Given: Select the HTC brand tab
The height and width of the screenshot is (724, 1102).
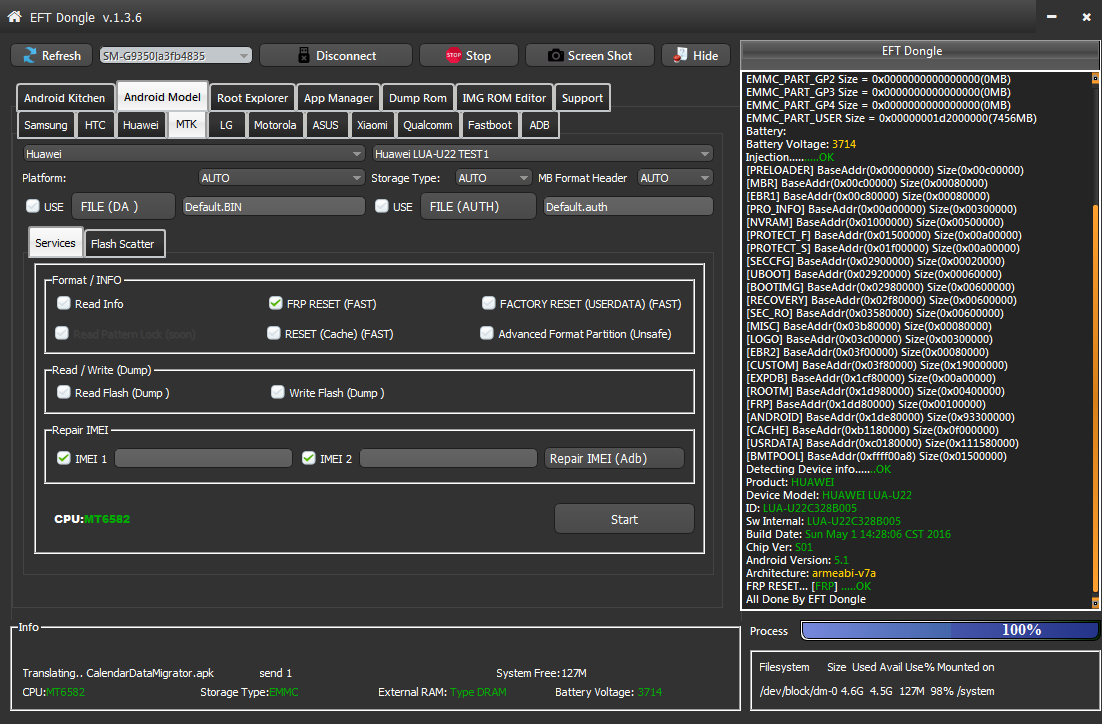Looking at the screenshot, I should coord(95,124).
